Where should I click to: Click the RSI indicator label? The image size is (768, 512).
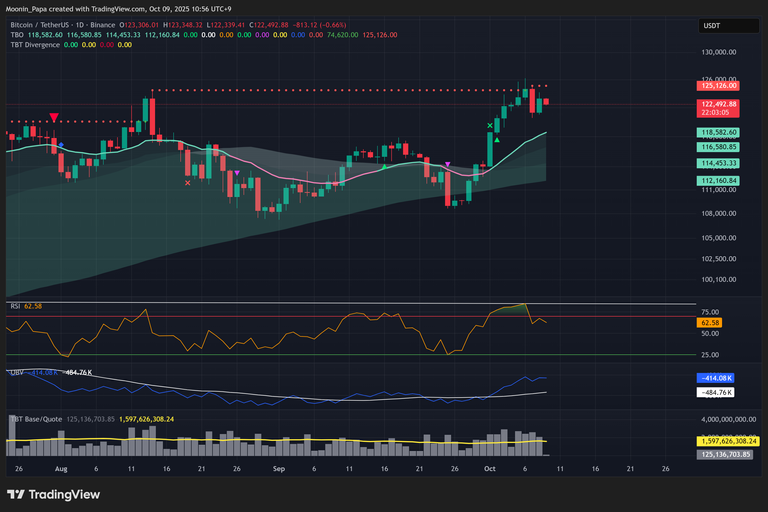15,305
